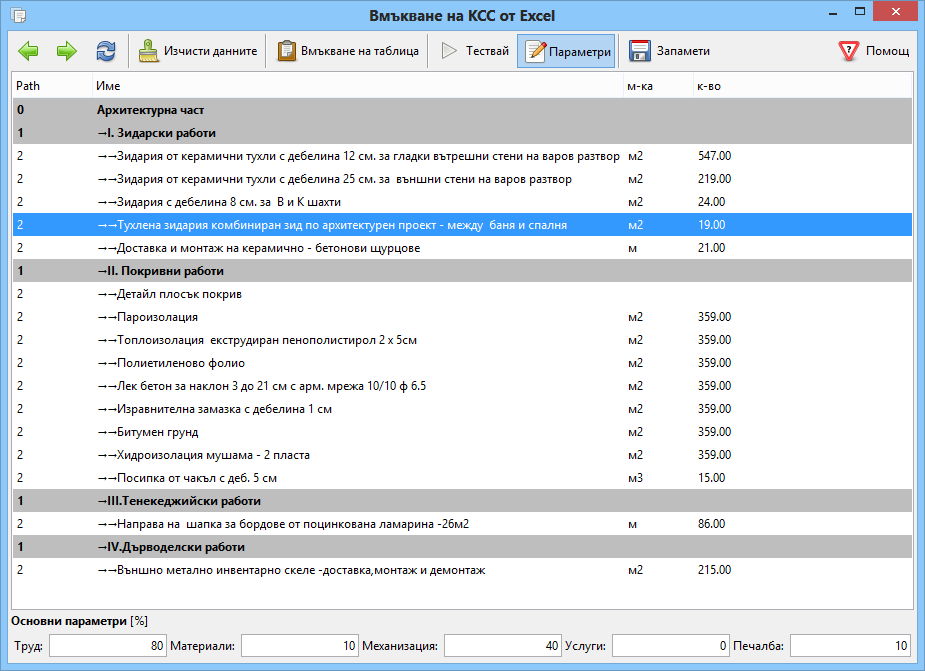The height and width of the screenshot is (671, 925).
Task: Click the blue refresh arrows icon
Action: (106, 51)
